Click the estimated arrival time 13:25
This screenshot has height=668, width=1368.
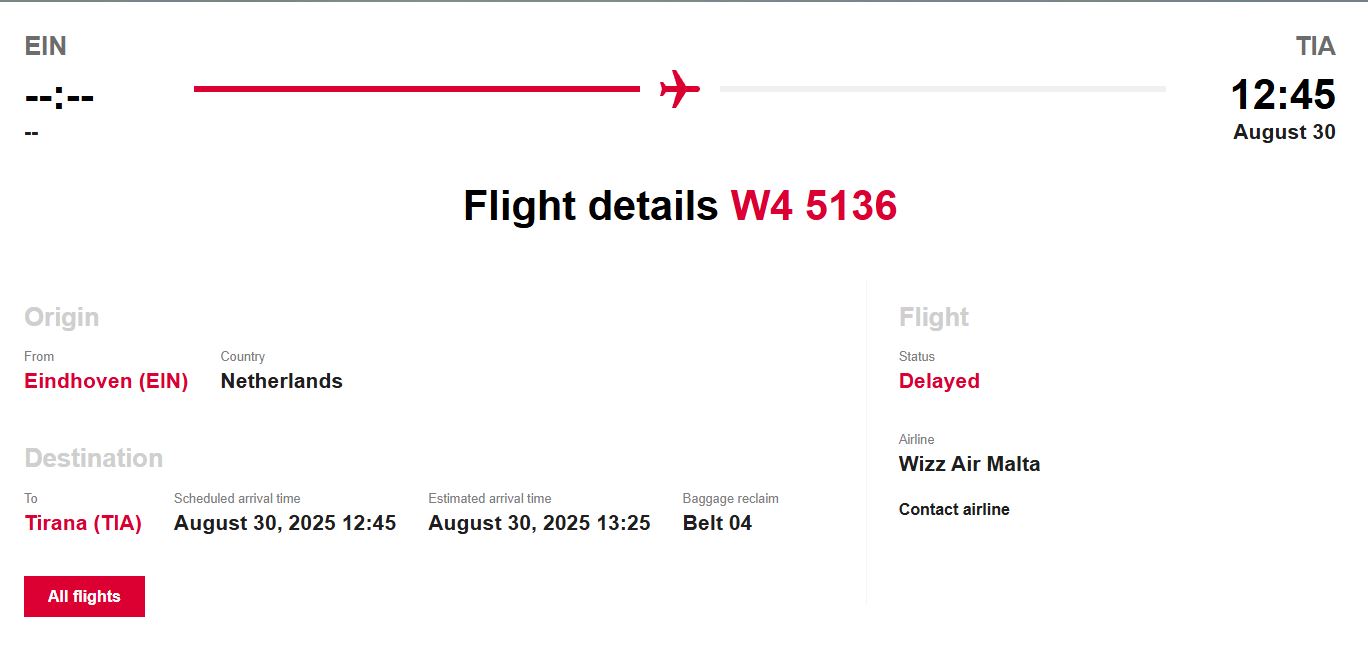[x=539, y=523]
